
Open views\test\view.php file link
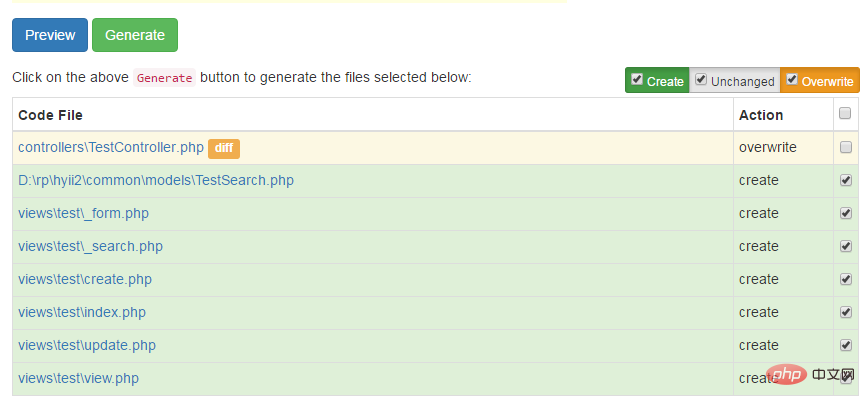(x=78, y=378)
